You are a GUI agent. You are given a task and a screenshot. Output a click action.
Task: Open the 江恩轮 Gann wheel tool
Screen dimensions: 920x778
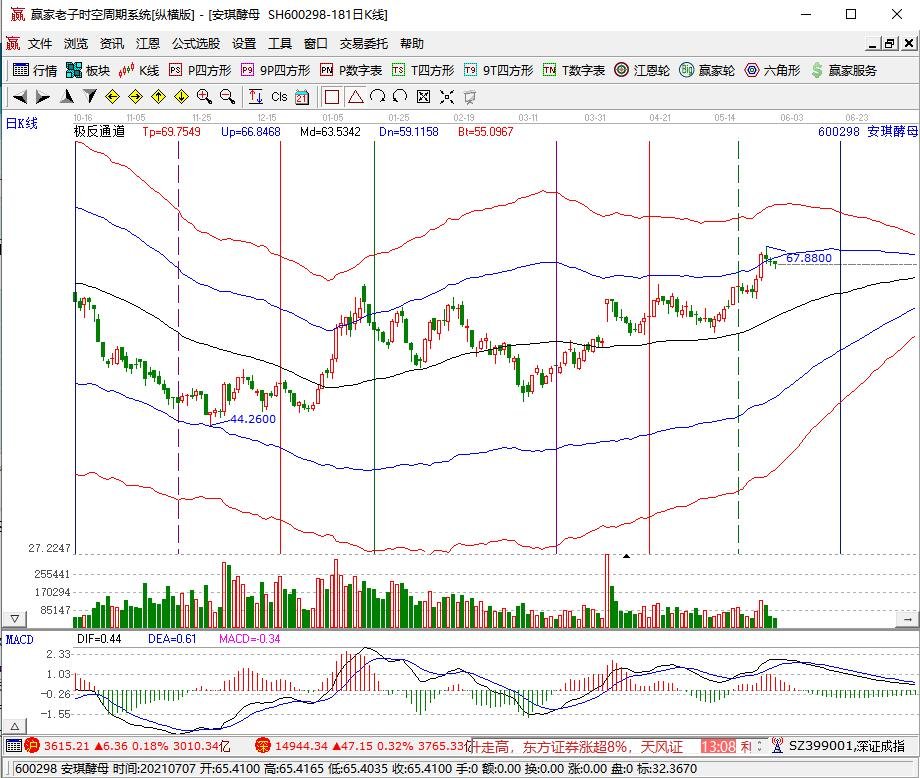[x=642, y=70]
